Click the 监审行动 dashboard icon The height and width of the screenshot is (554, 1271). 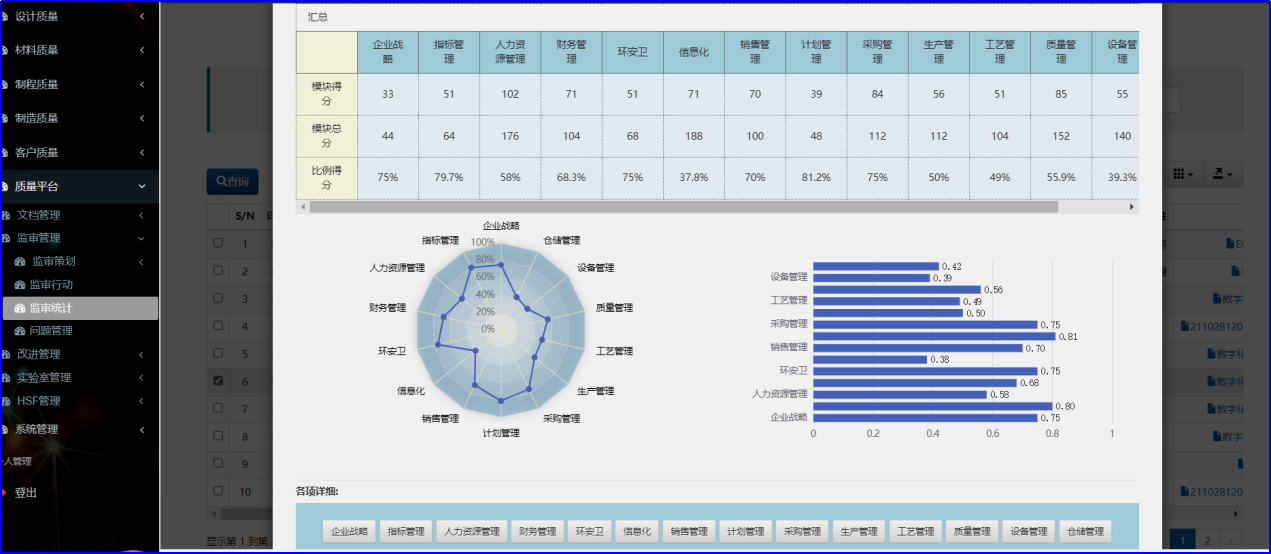[x=19, y=285]
